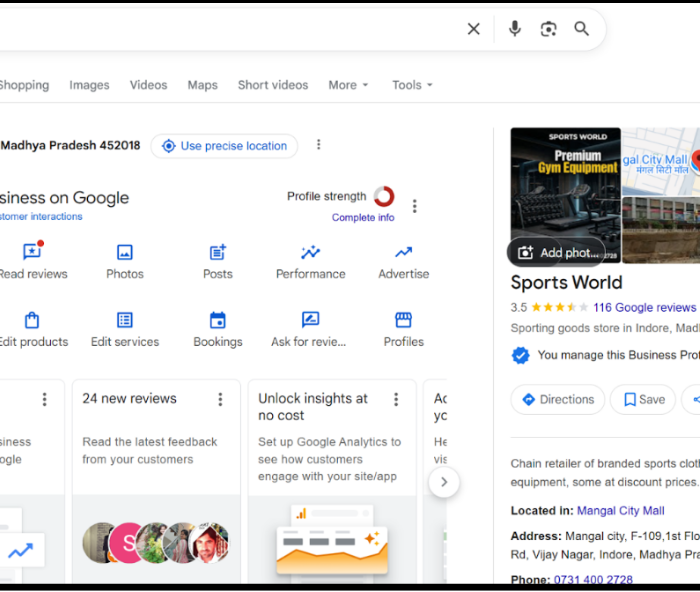This screenshot has height=592, width=700.
Task: Expand the More search filter dropdown
Action: (x=348, y=85)
